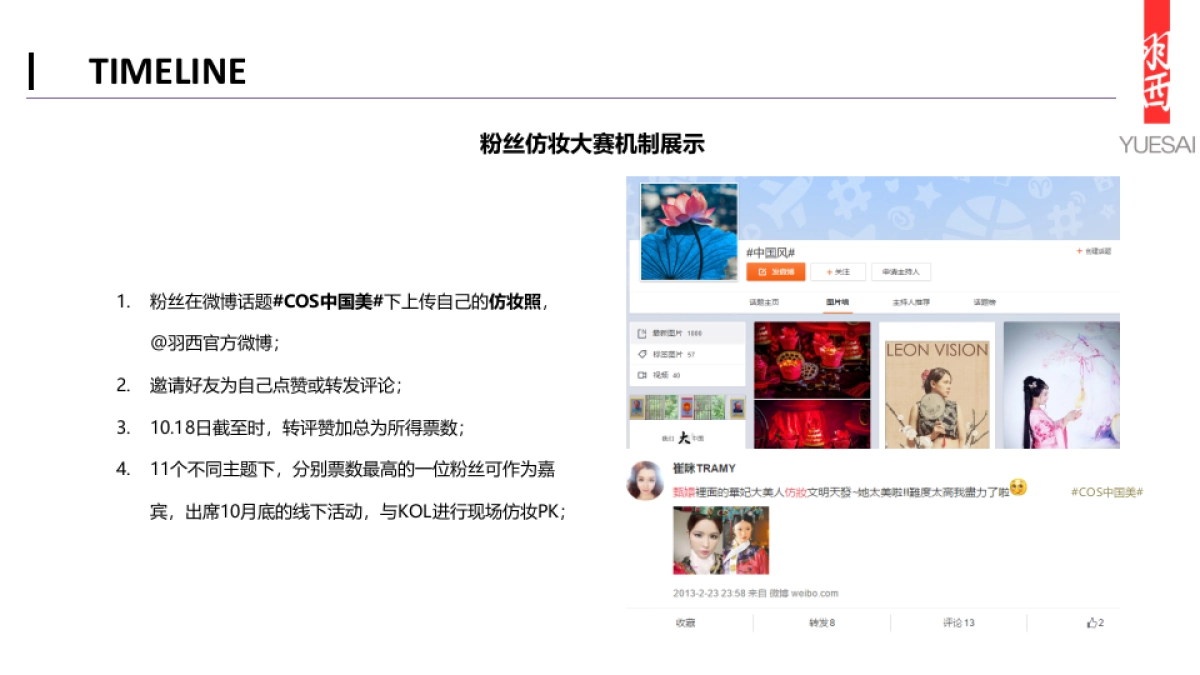Open the 话题榜 tab
The width and height of the screenshot is (1200, 675).
coord(984,302)
